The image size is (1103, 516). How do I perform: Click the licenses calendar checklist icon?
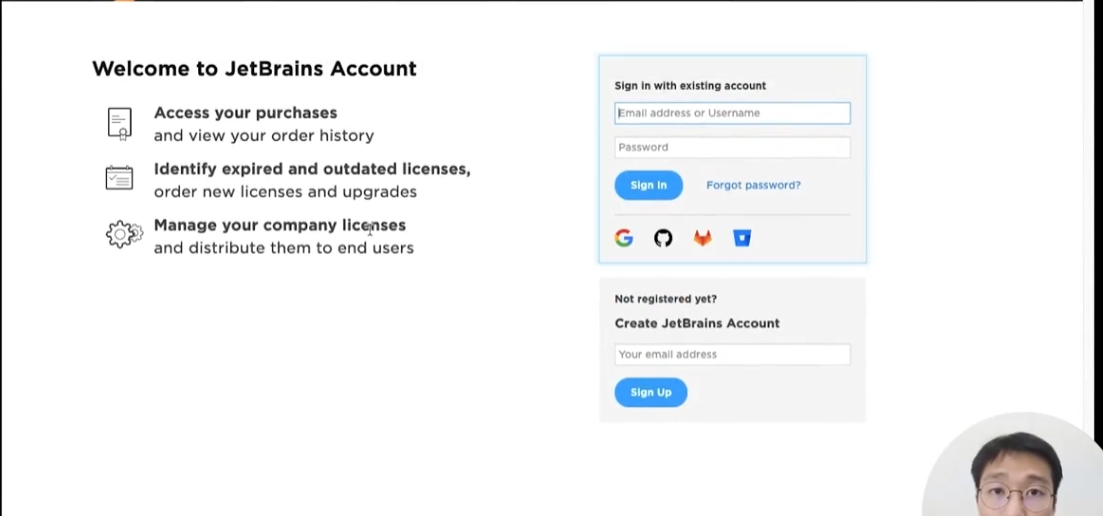[120, 178]
